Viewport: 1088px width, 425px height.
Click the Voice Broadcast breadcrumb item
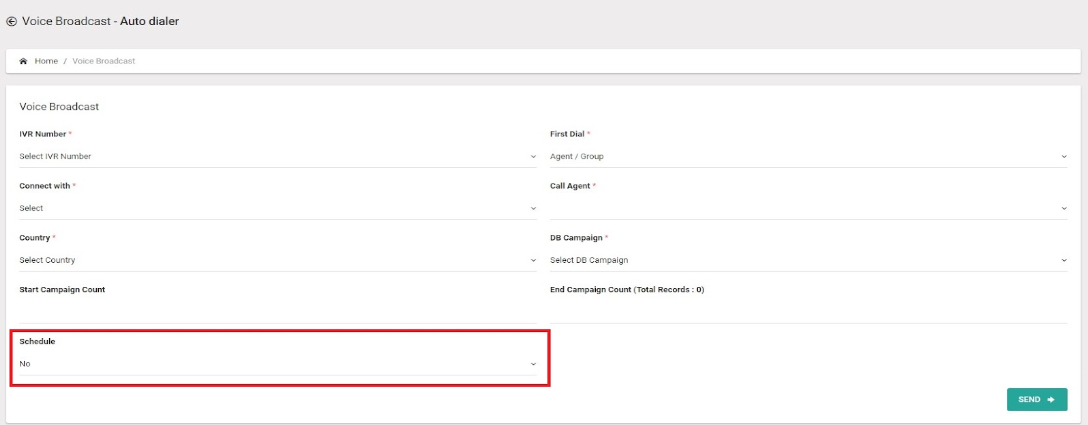click(104, 61)
